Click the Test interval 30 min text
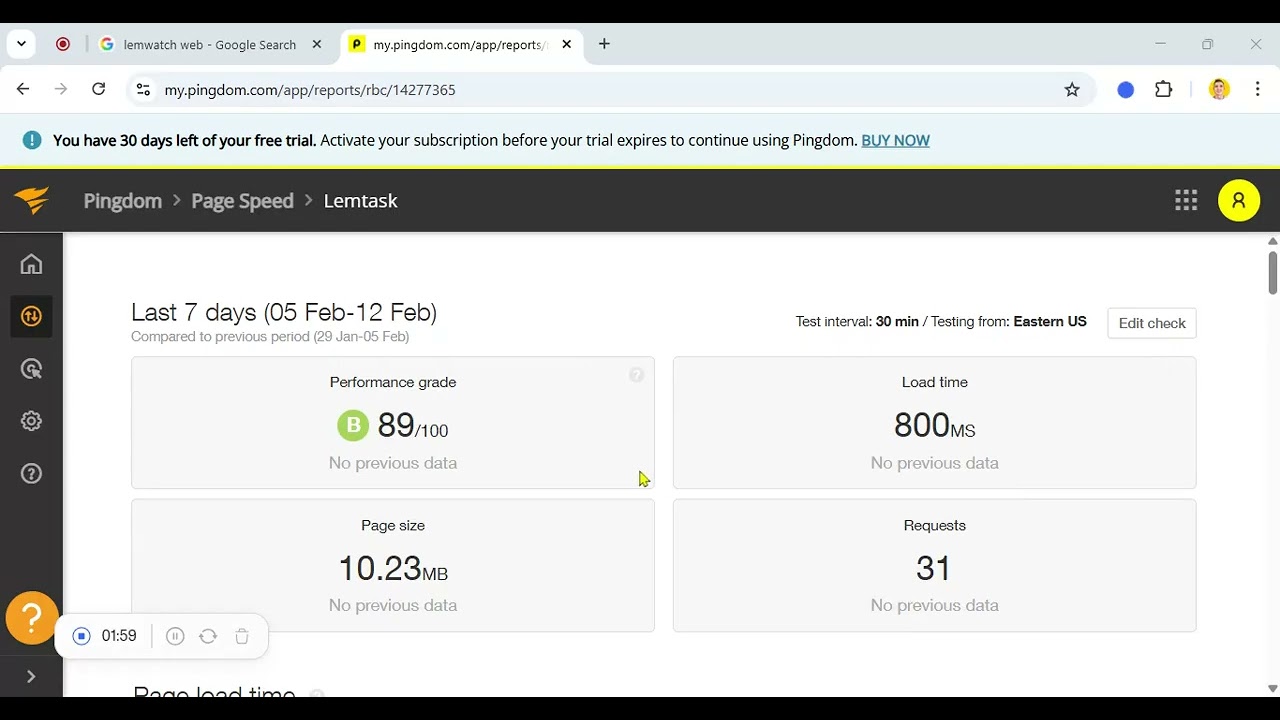This screenshot has height=720, width=1280. point(857,322)
